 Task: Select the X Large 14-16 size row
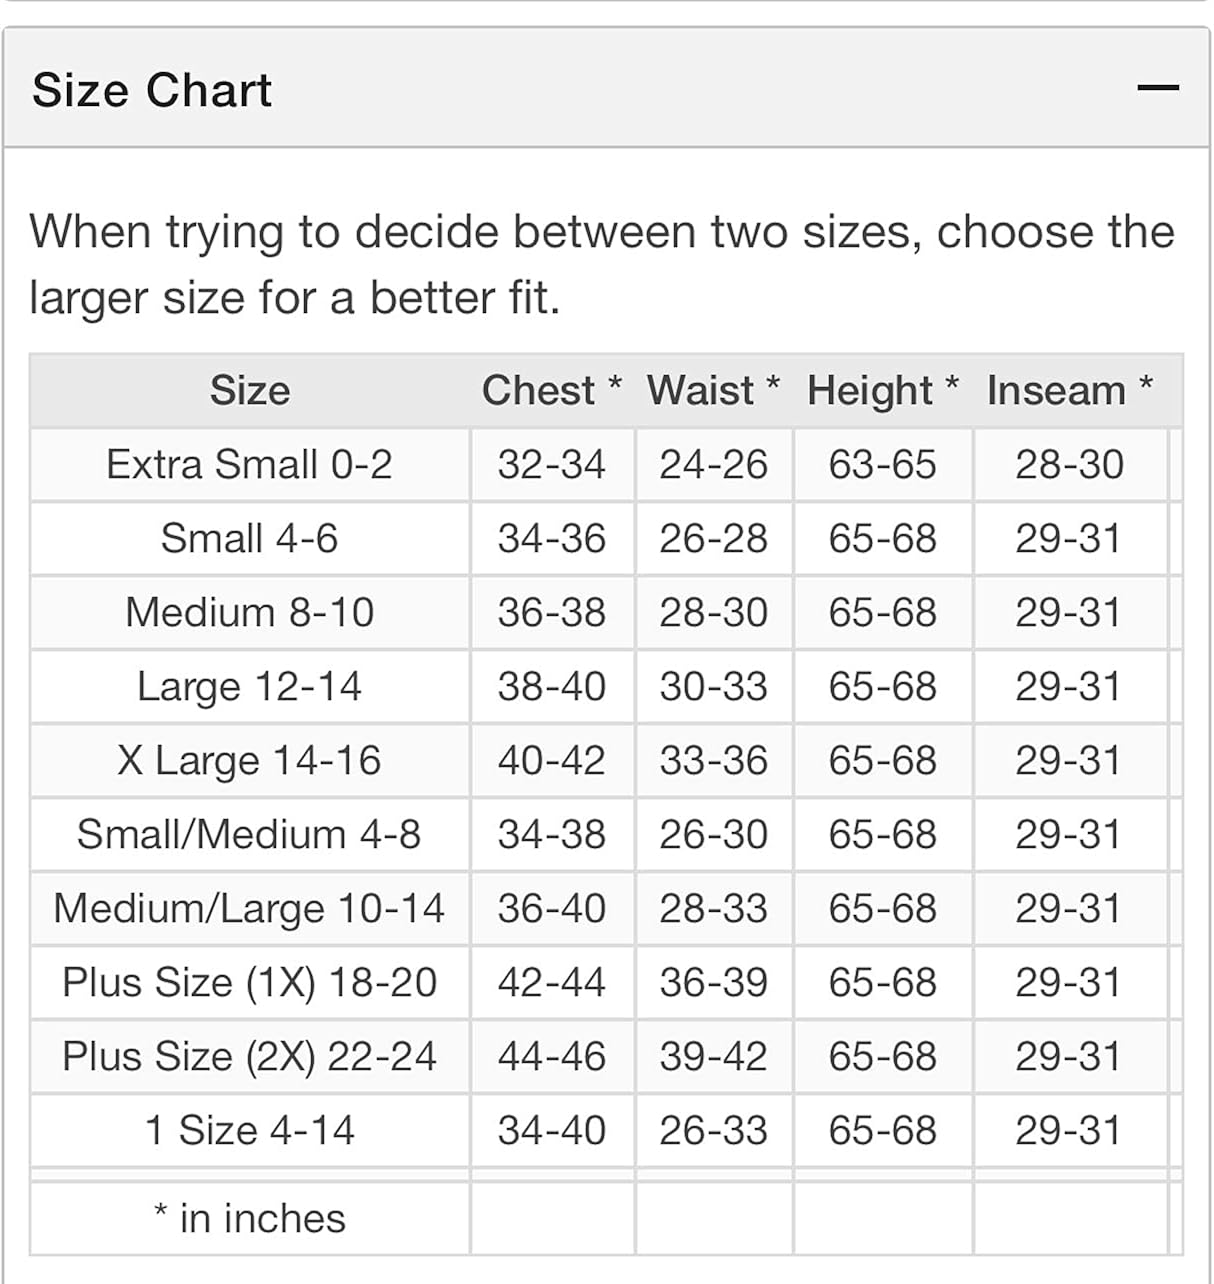250,761
